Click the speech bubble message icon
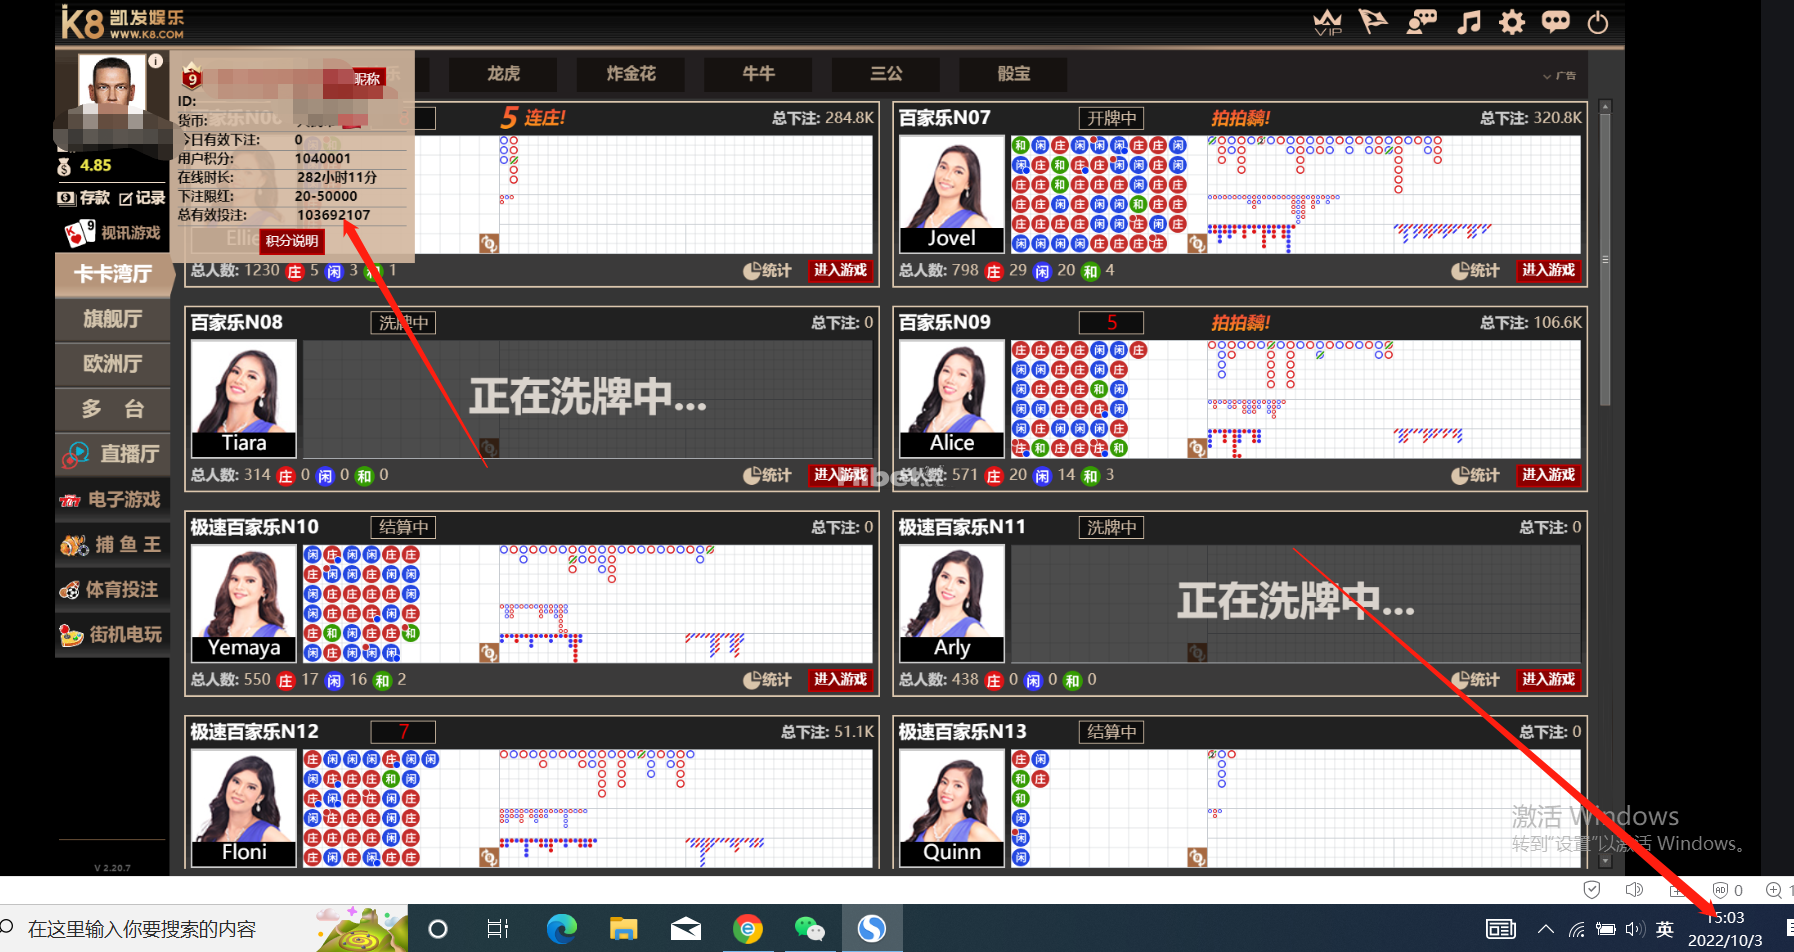1794x952 pixels. (x=1555, y=22)
